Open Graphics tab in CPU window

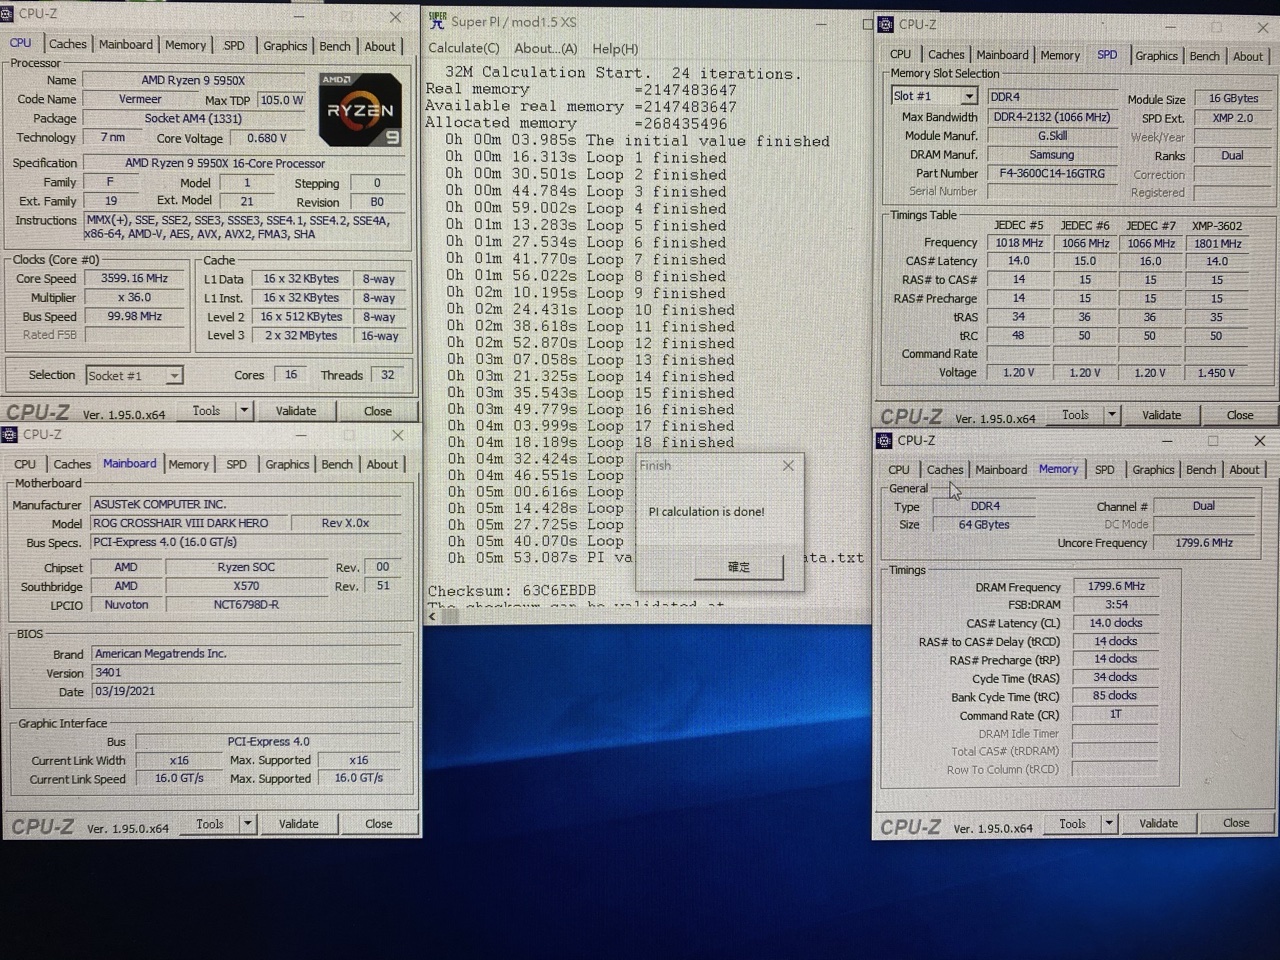point(285,46)
